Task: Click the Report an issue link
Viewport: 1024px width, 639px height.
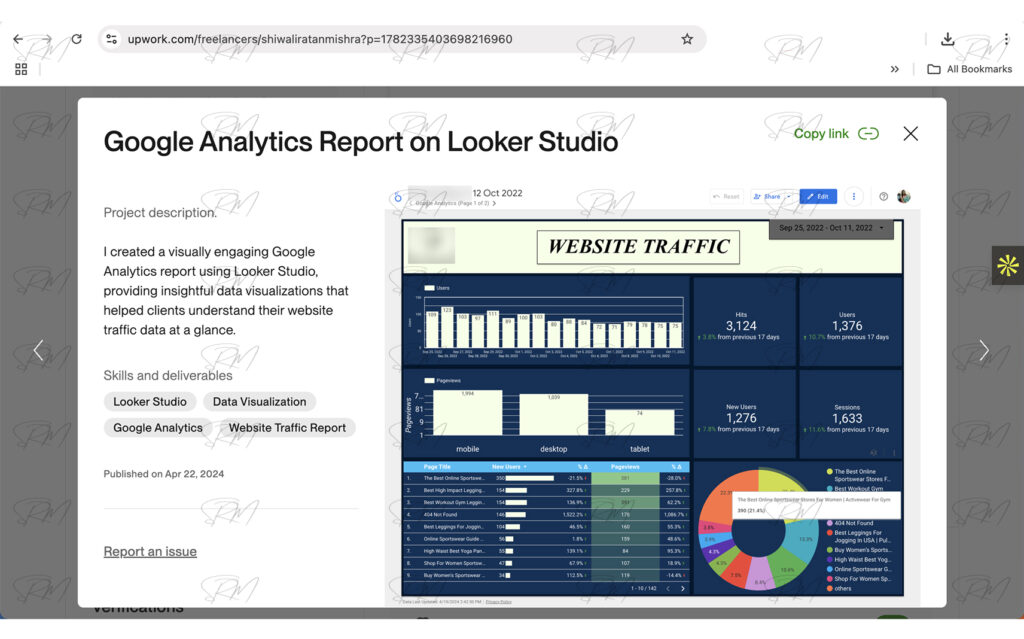Action: tap(150, 551)
